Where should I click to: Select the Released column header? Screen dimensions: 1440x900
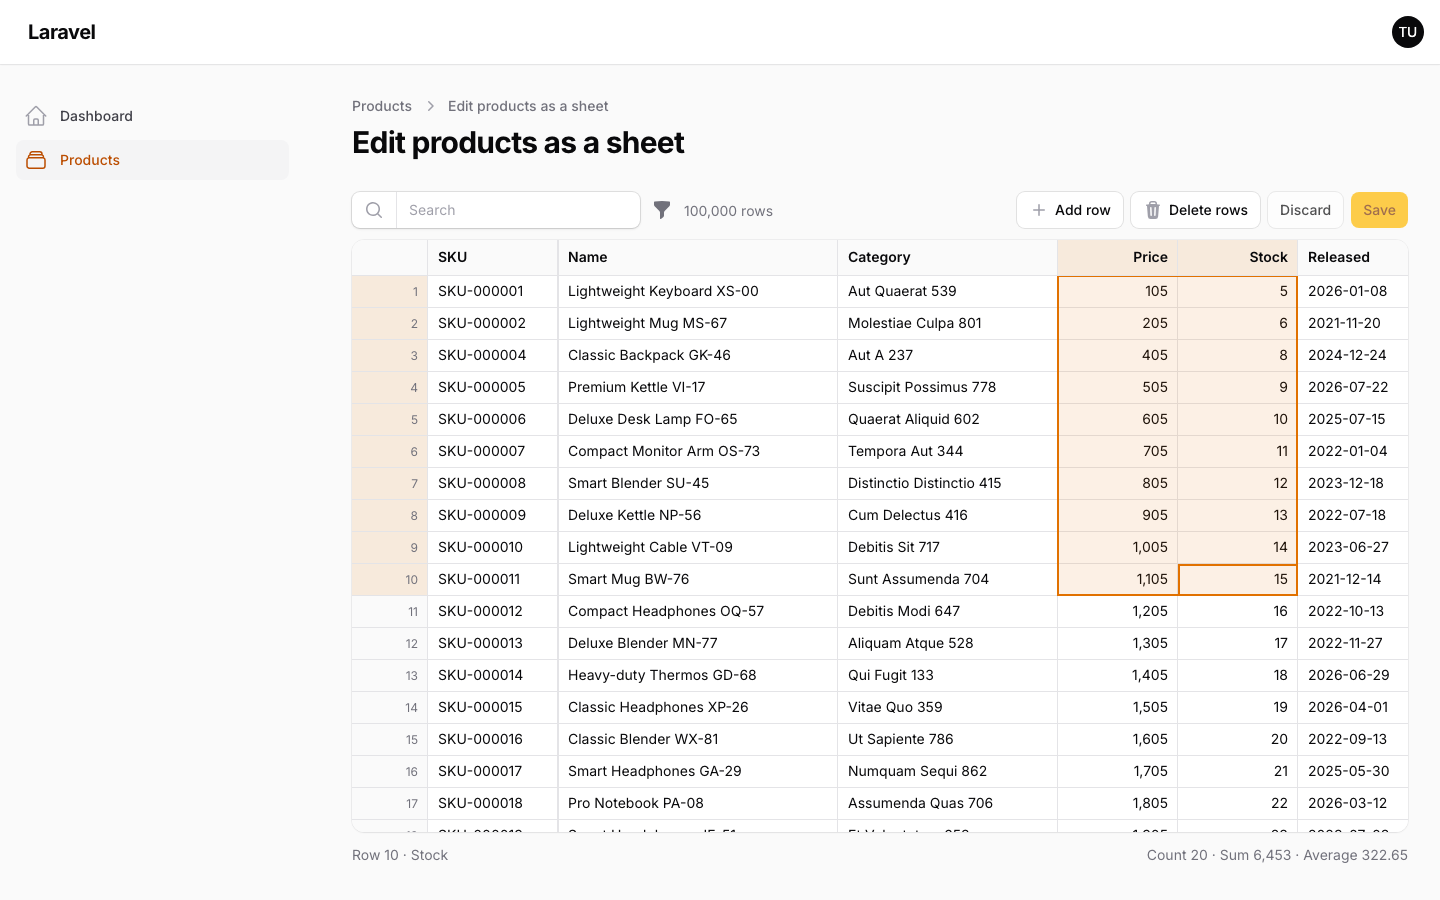coord(1353,257)
